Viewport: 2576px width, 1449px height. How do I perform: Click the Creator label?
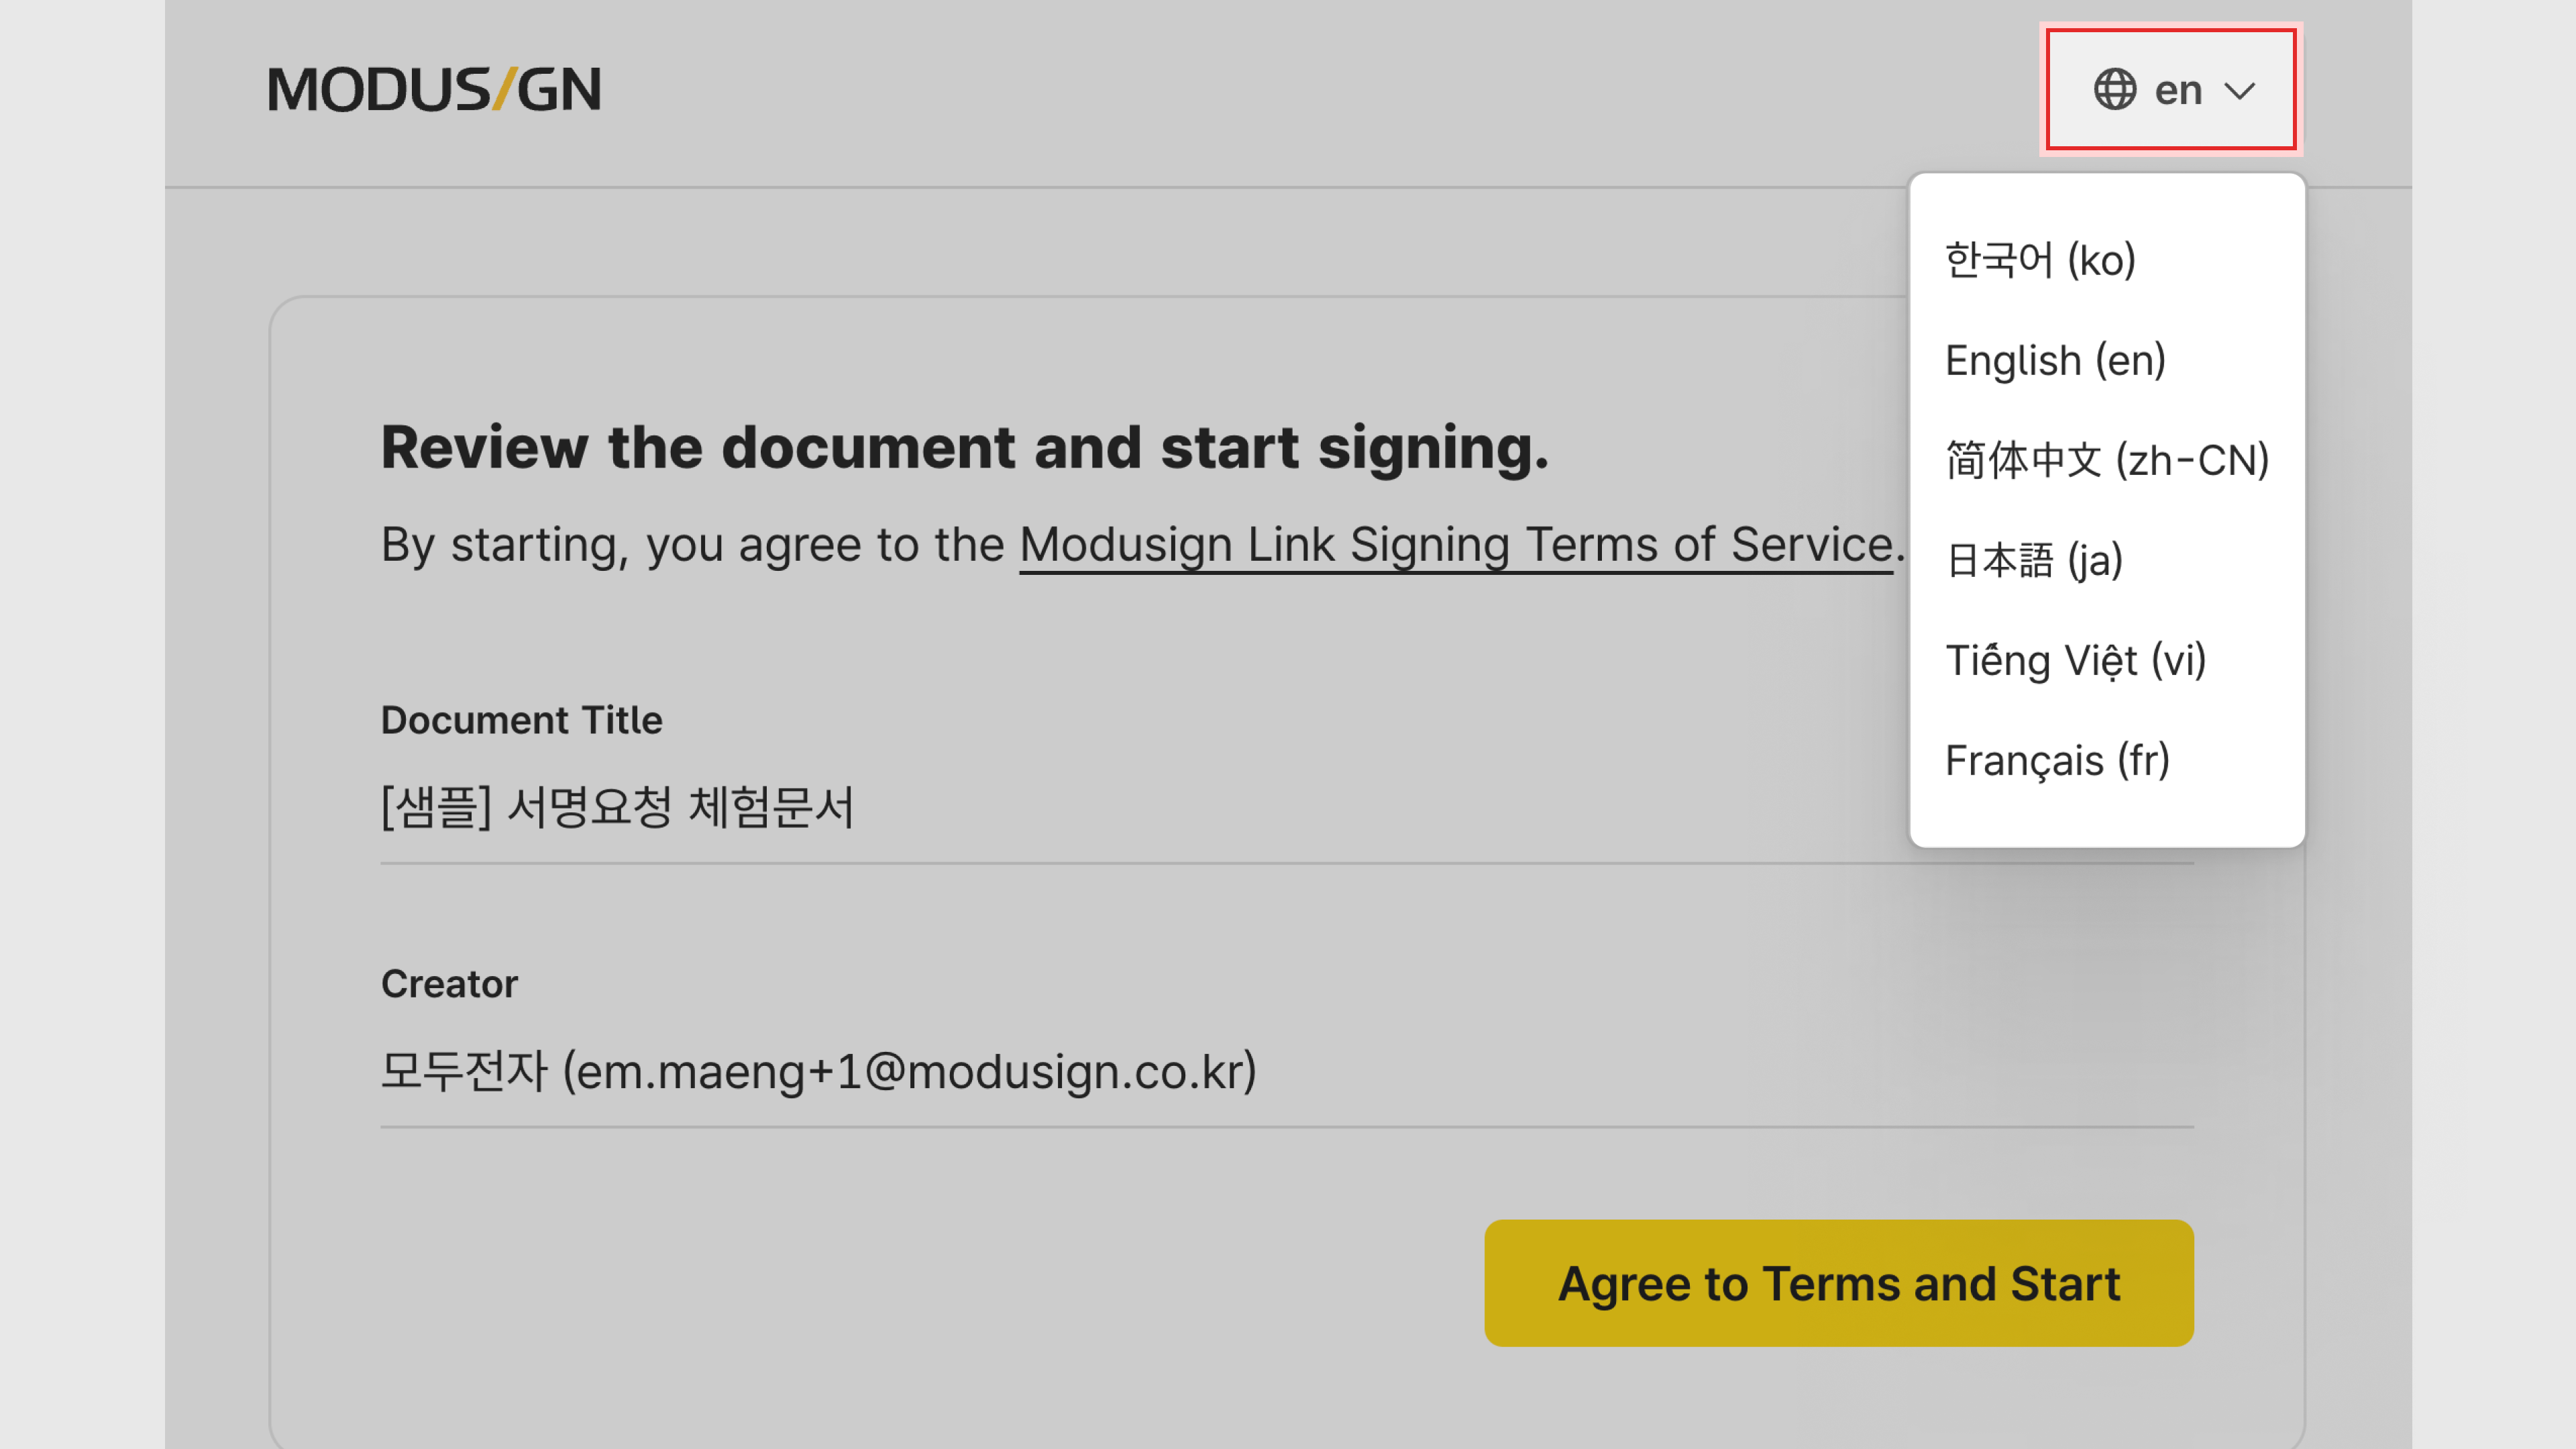449,984
